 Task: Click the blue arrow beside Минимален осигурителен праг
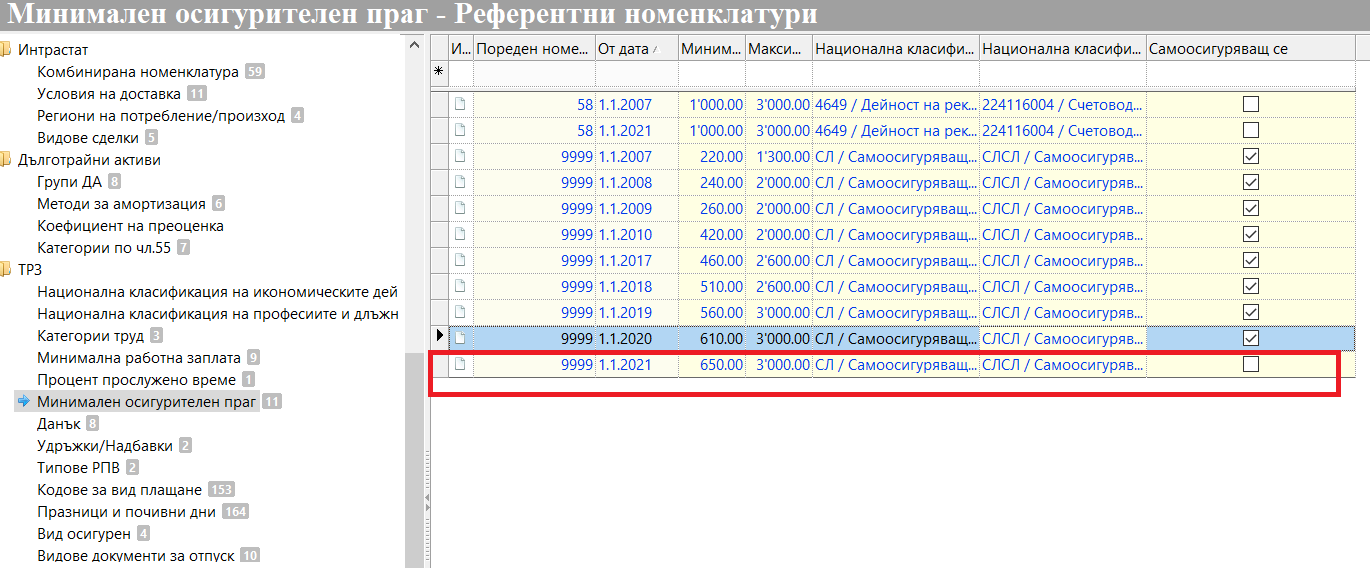point(23,402)
